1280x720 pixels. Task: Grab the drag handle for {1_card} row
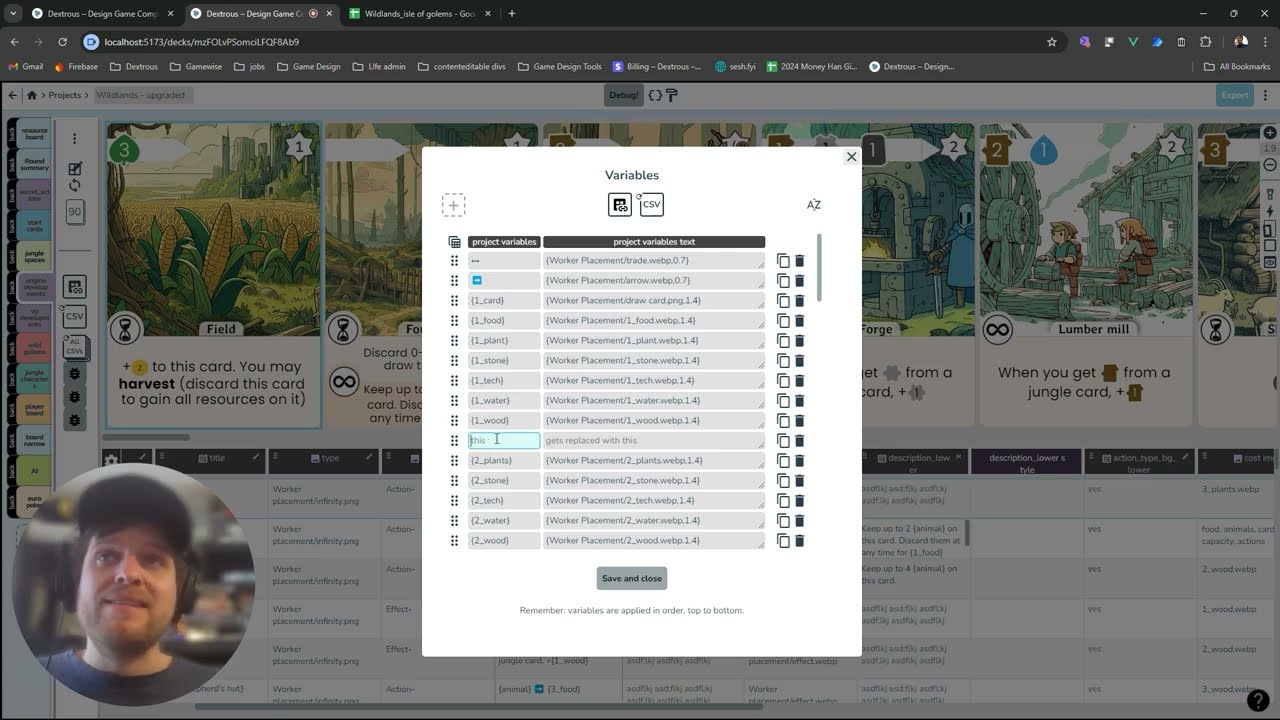(x=454, y=301)
